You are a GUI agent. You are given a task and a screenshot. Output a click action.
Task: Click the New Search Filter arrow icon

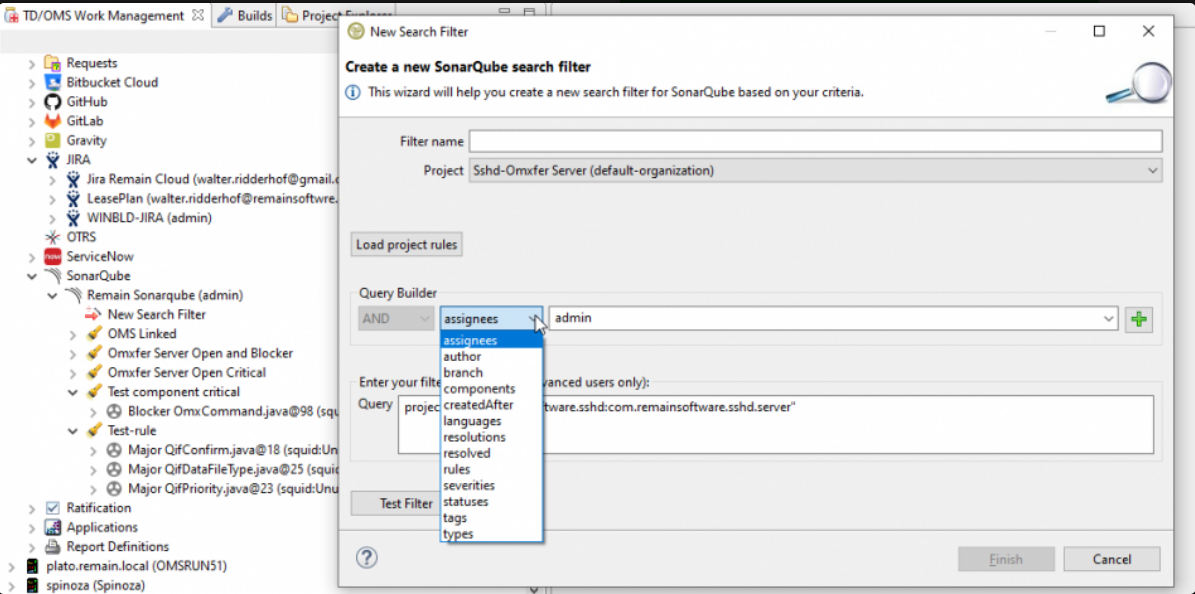(x=93, y=314)
